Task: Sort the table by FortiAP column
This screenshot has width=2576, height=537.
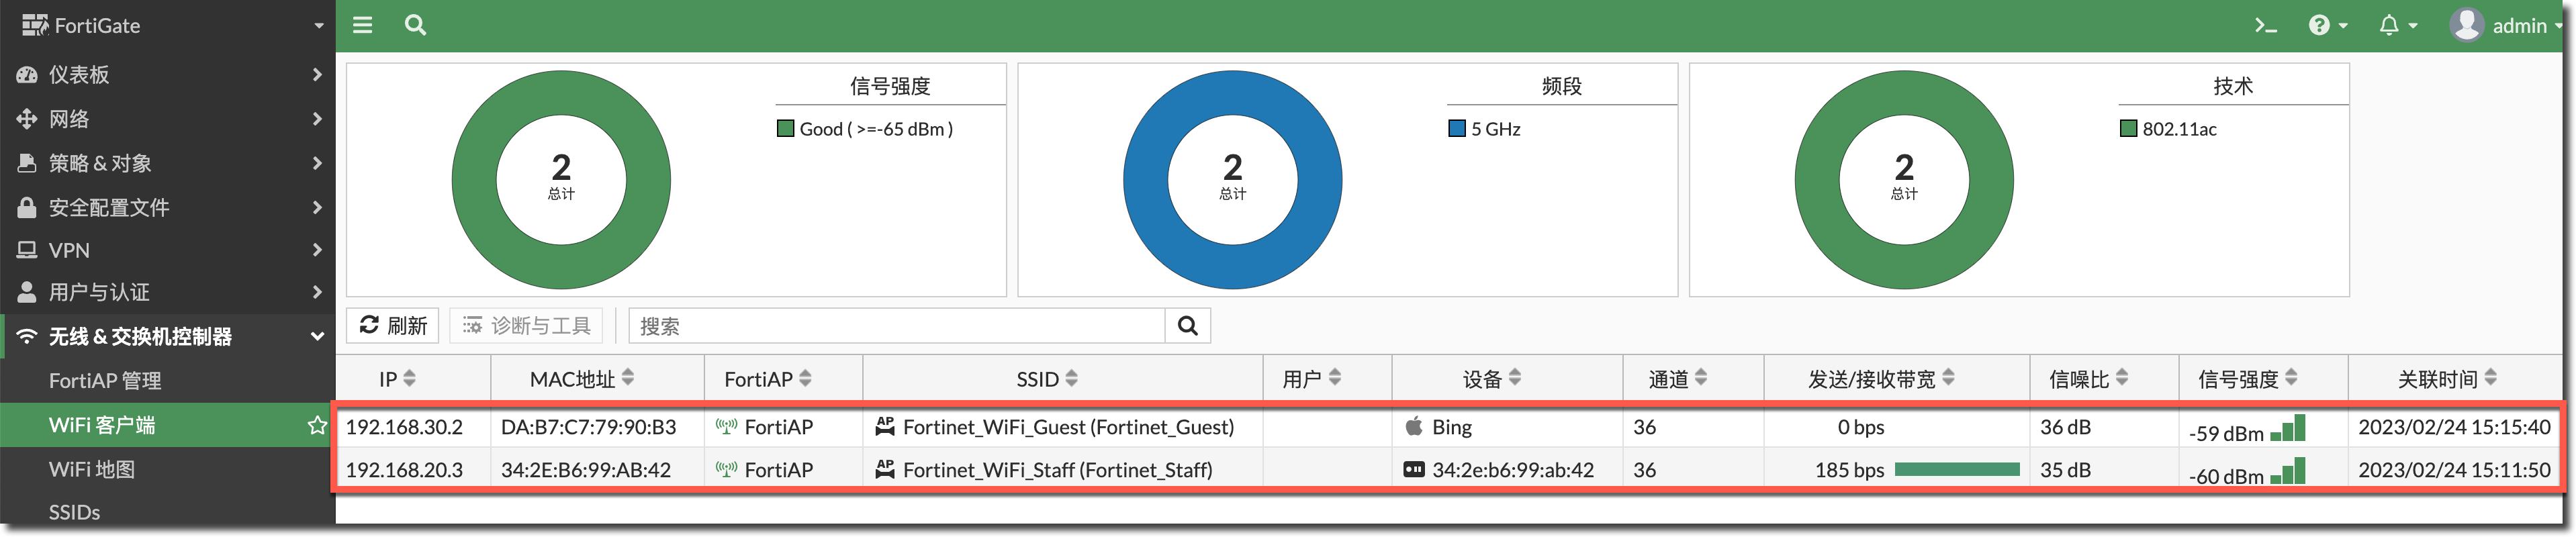Action: tap(768, 379)
